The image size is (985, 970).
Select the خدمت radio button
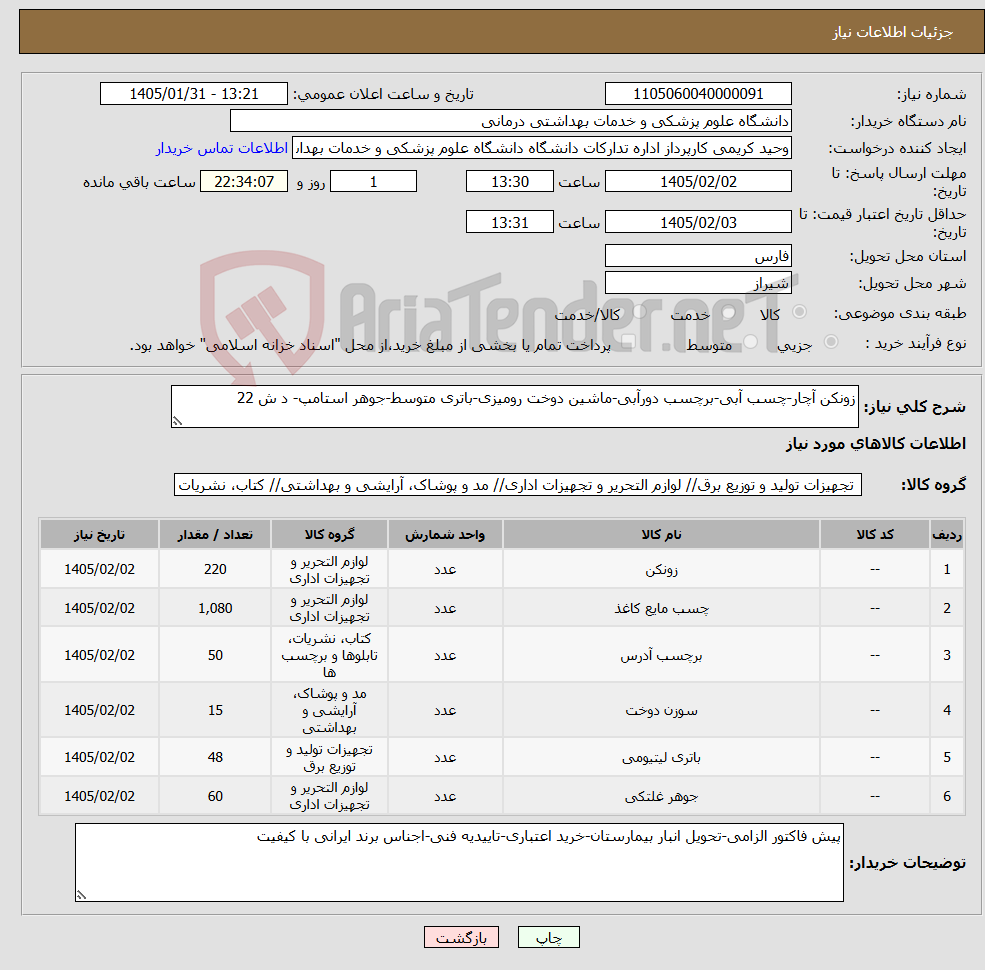[x=727, y=312]
